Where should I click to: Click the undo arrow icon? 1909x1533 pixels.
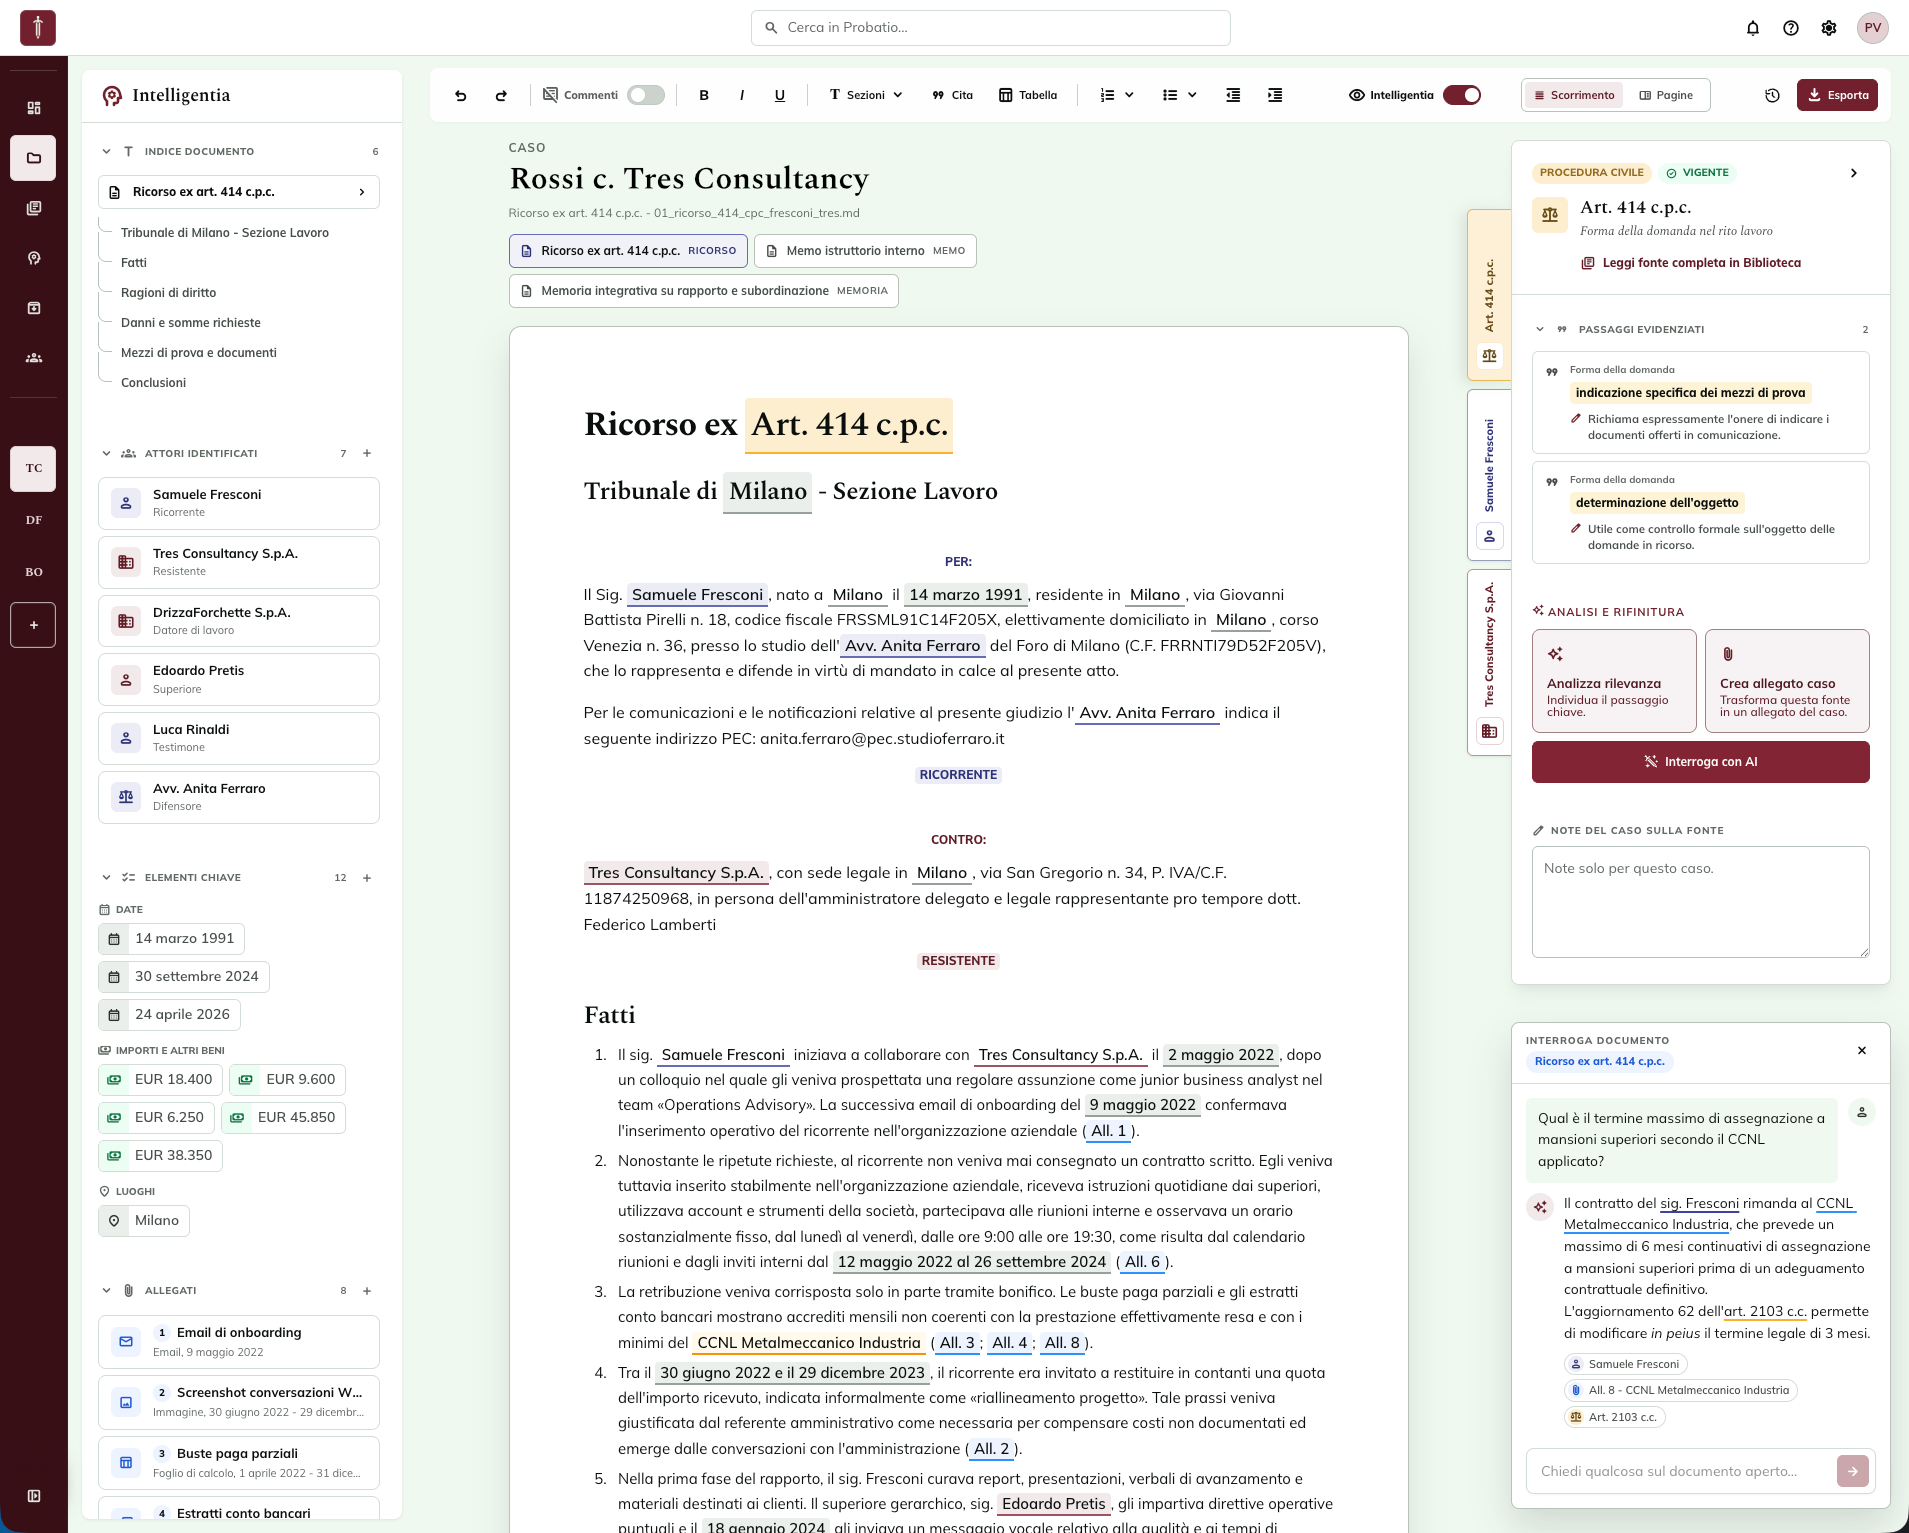click(460, 95)
